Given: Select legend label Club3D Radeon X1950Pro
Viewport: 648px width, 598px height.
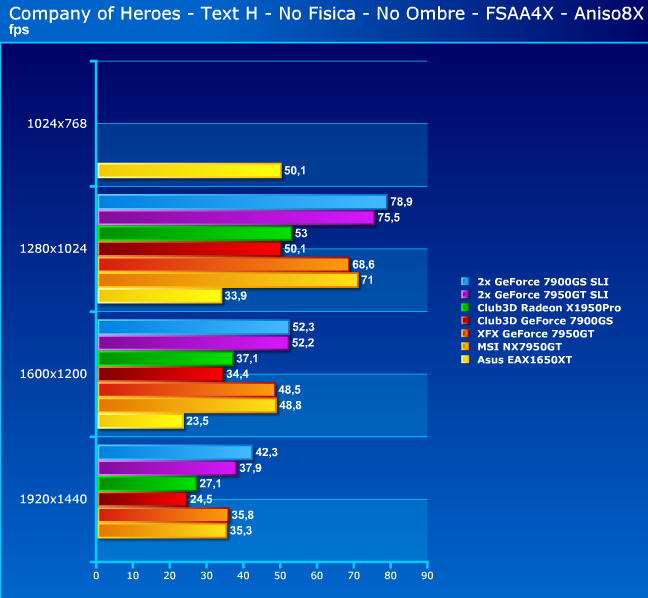Looking at the screenshot, I should click(x=549, y=308).
